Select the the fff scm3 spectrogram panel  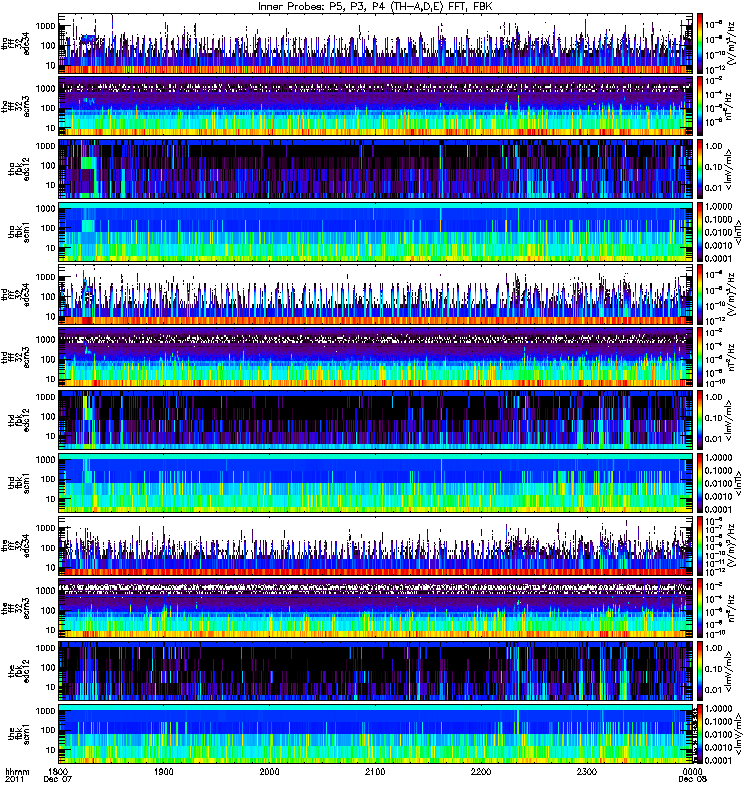[375, 608]
